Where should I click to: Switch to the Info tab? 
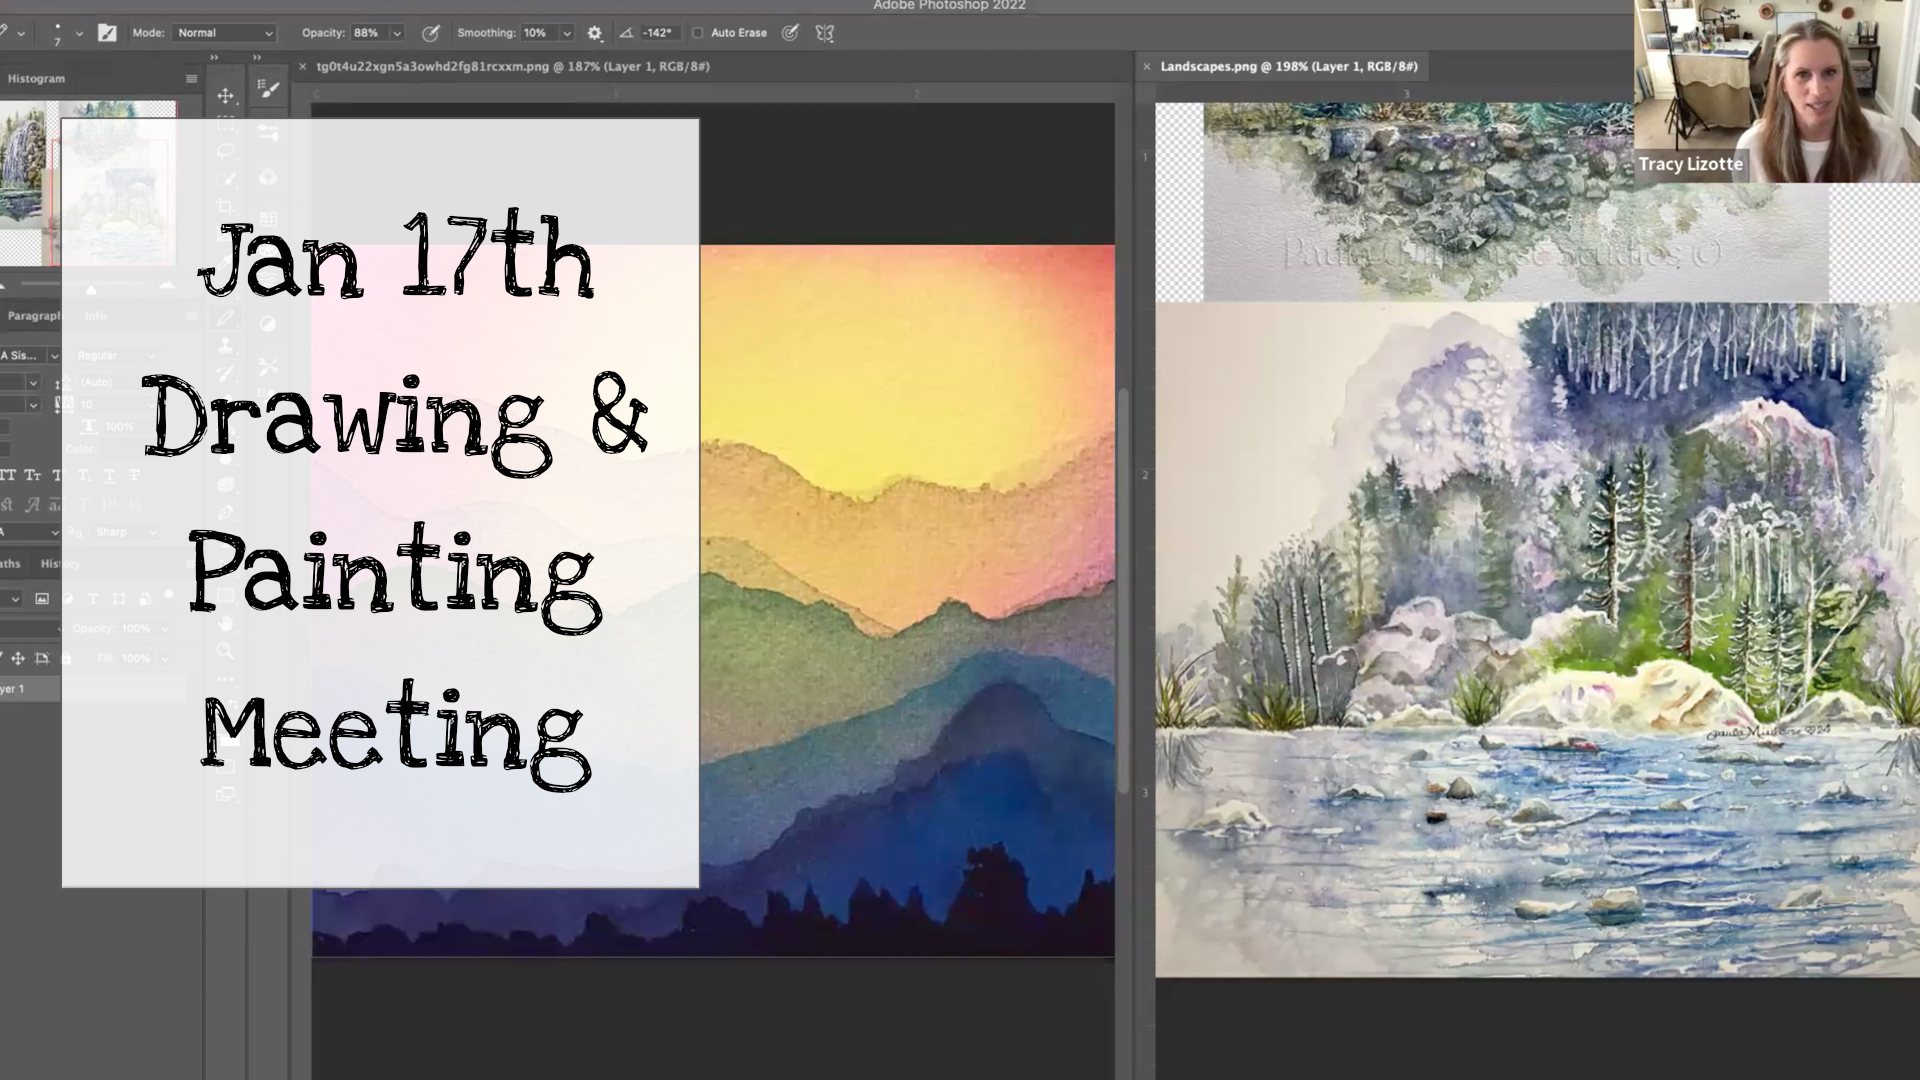pyautogui.click(x=95, y=316)
